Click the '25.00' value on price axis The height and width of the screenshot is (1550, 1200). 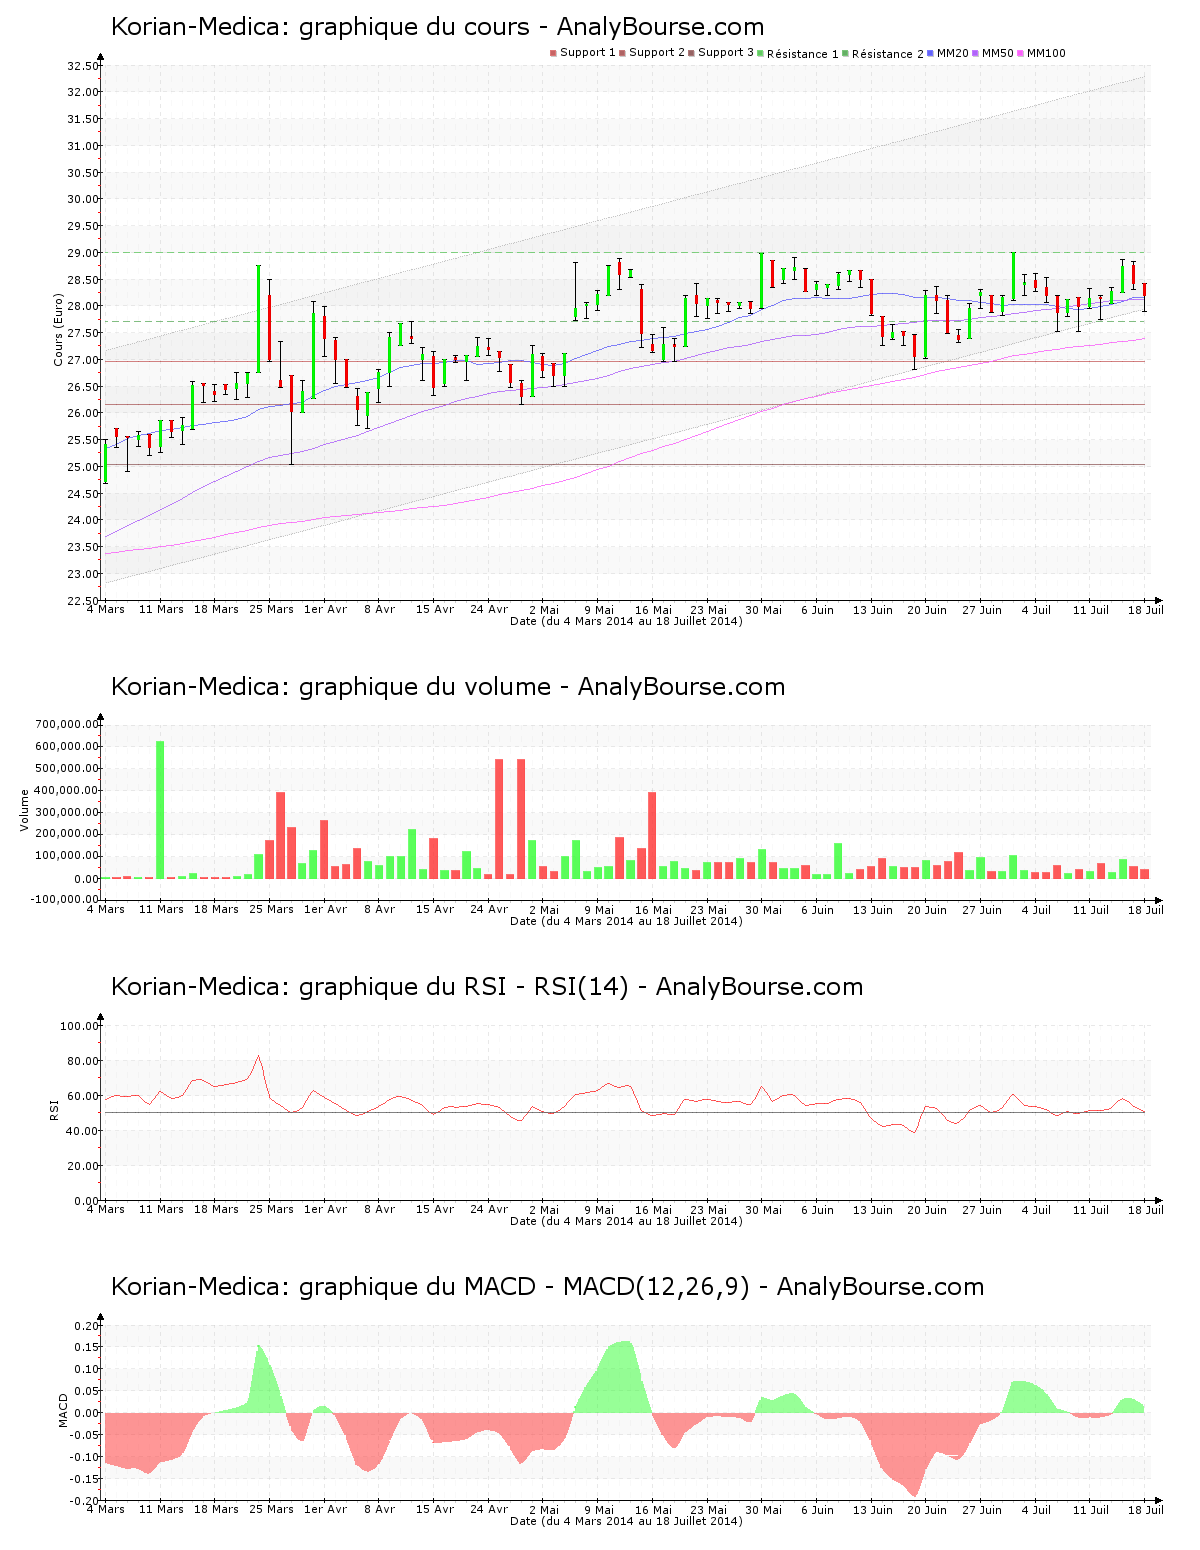point(83,467)
